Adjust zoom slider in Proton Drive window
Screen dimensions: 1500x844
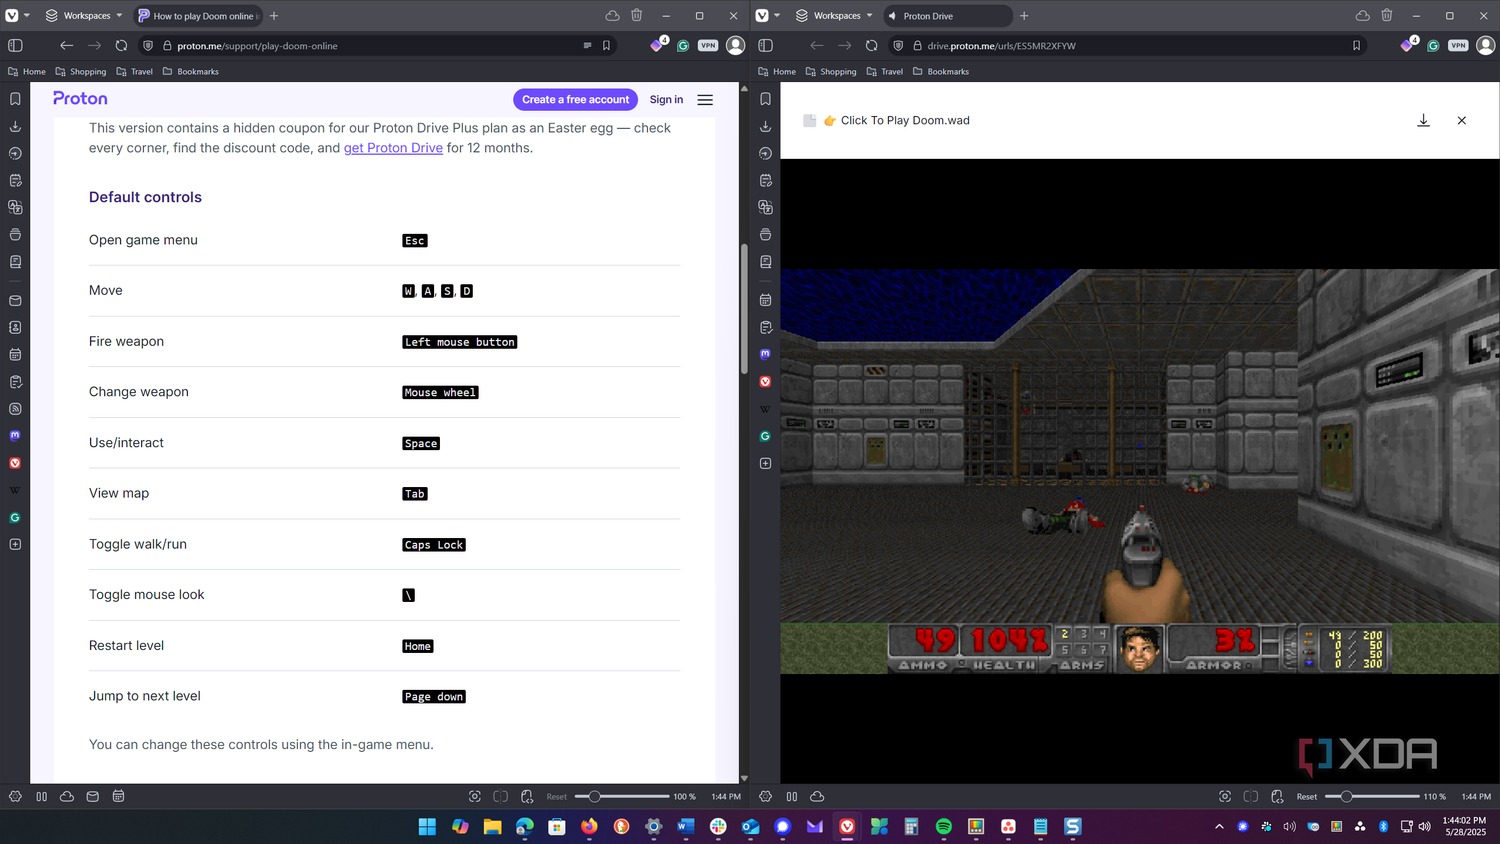click(x=1371, y=796)
